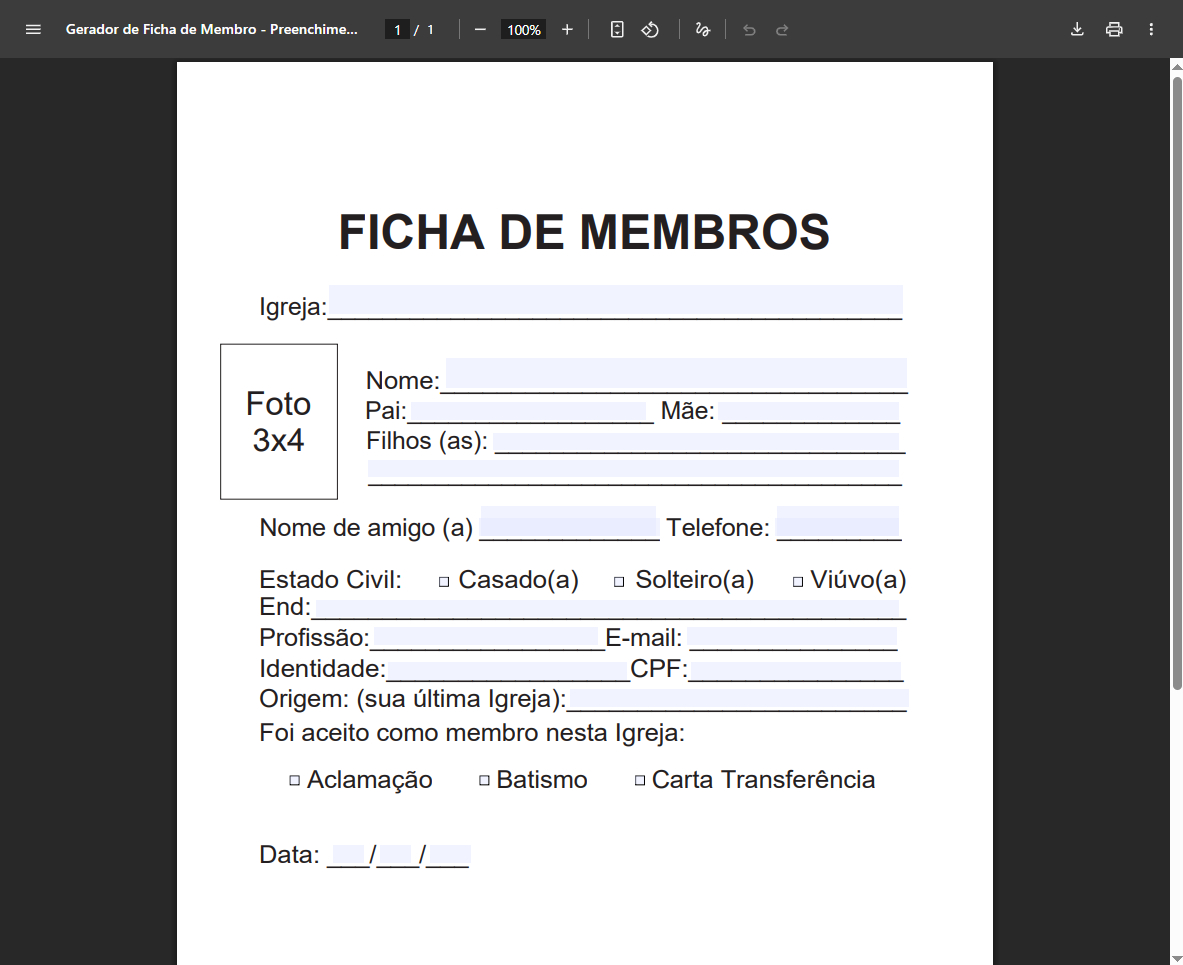Image resolution: width=1183 pixels, height=965 pixels.
Task: Edit the zoom level showing 100%
Action: click(522, 29)
